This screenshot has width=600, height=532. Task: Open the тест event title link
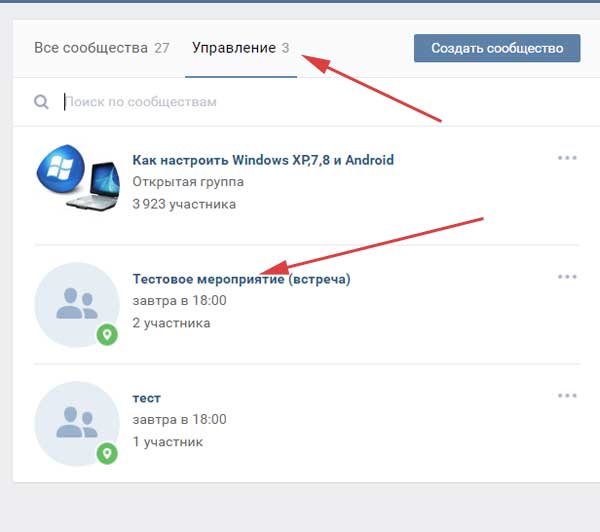(x=146, y=398)
